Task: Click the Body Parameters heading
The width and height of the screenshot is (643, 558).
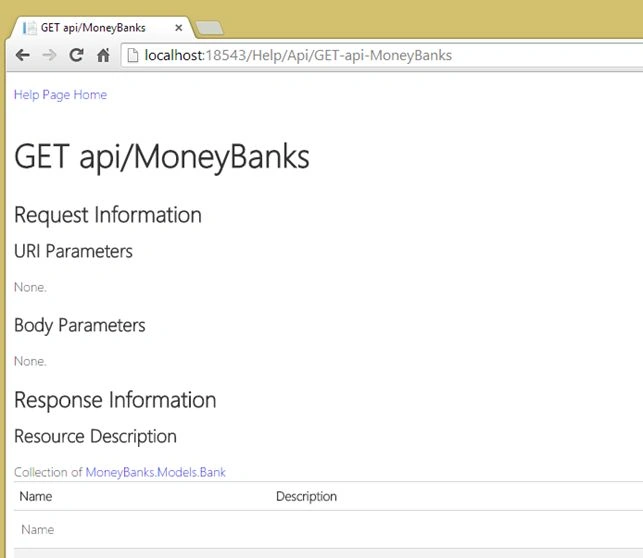Action: tap(80, 326)
